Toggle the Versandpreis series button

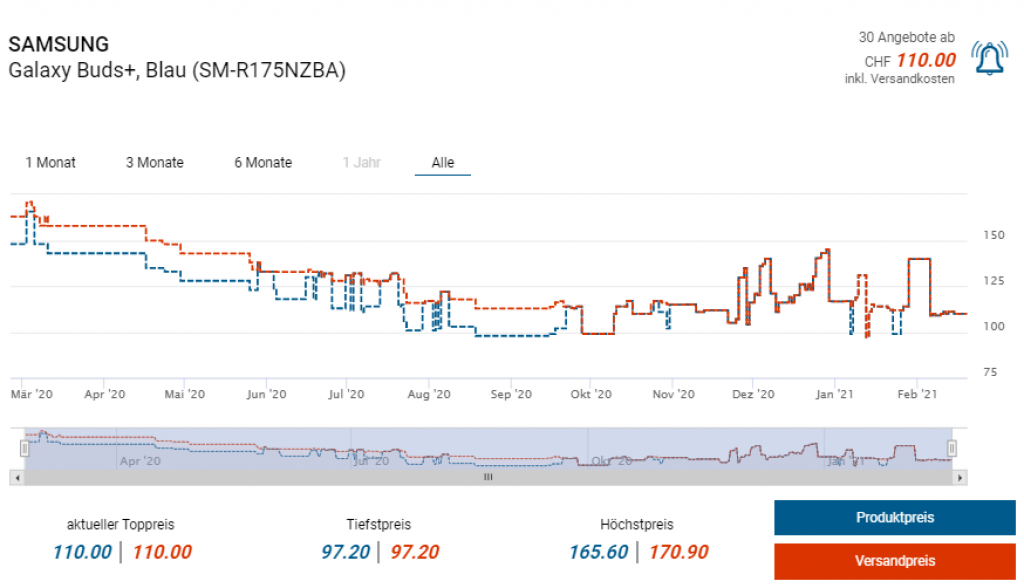[894, 561]
